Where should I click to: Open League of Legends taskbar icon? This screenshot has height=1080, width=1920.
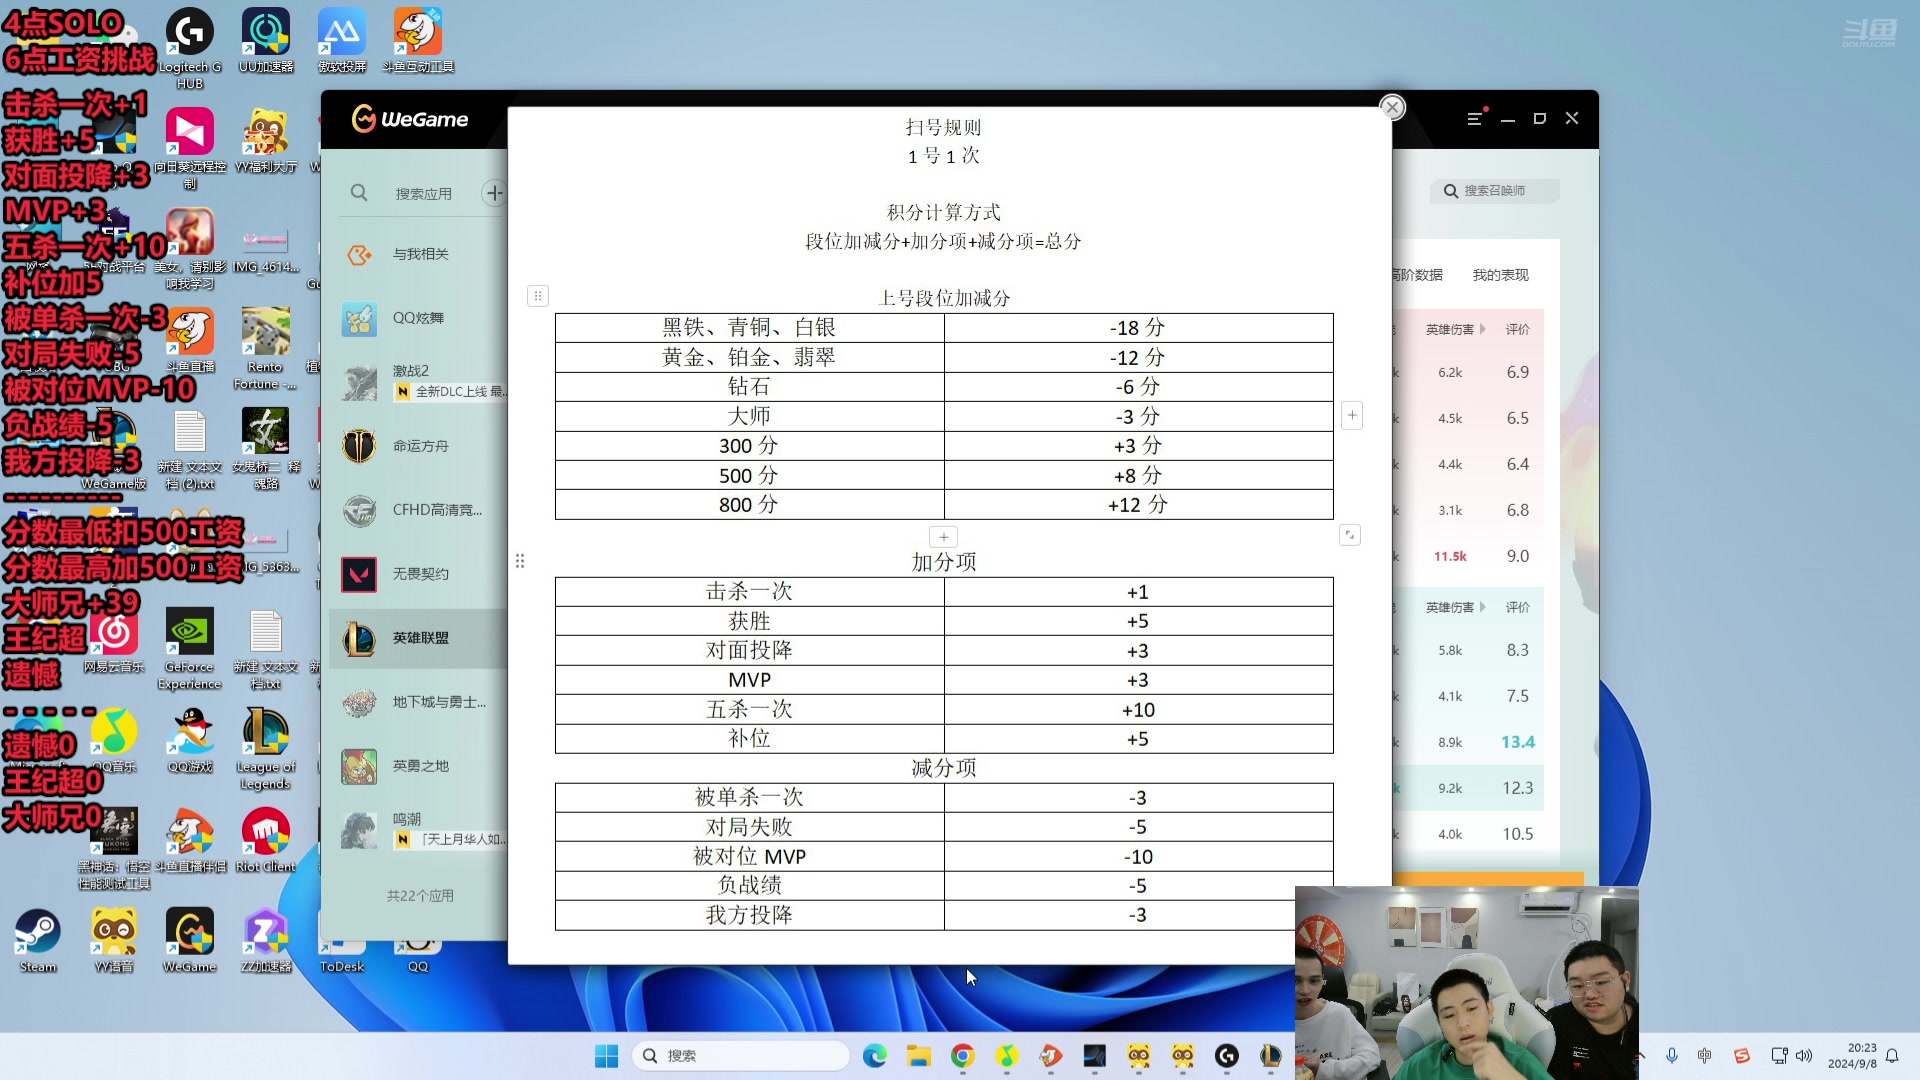point(1271,1056)
